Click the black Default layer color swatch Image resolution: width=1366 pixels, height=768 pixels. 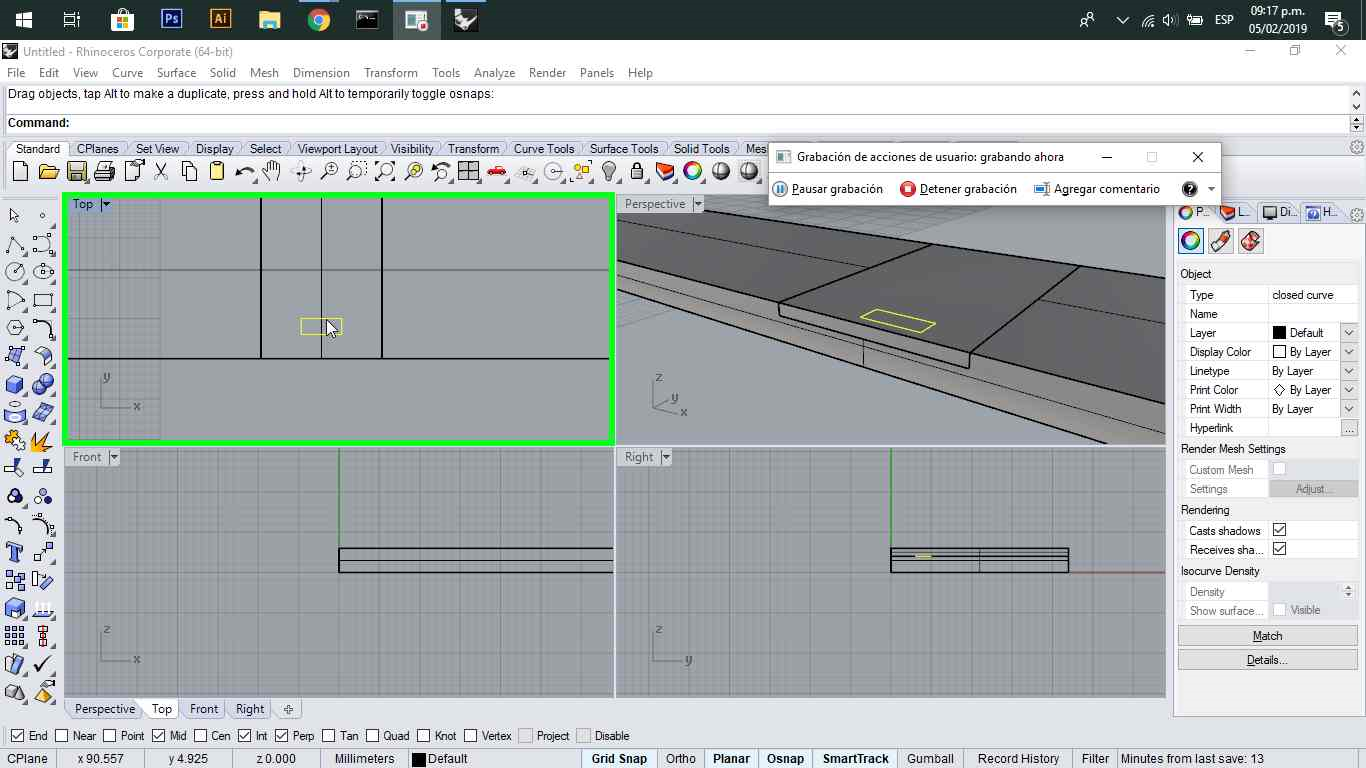pyautogui.click(x=419, y=759)
